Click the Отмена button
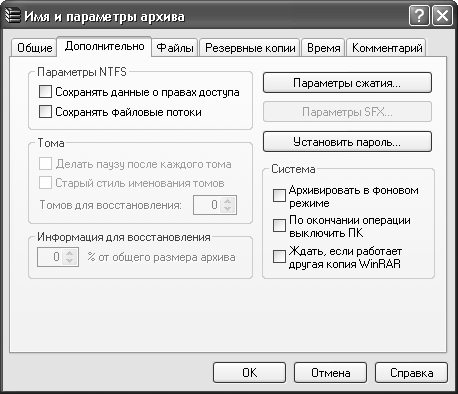Screen dimensions: 458x394 click(x=330, y=373)
